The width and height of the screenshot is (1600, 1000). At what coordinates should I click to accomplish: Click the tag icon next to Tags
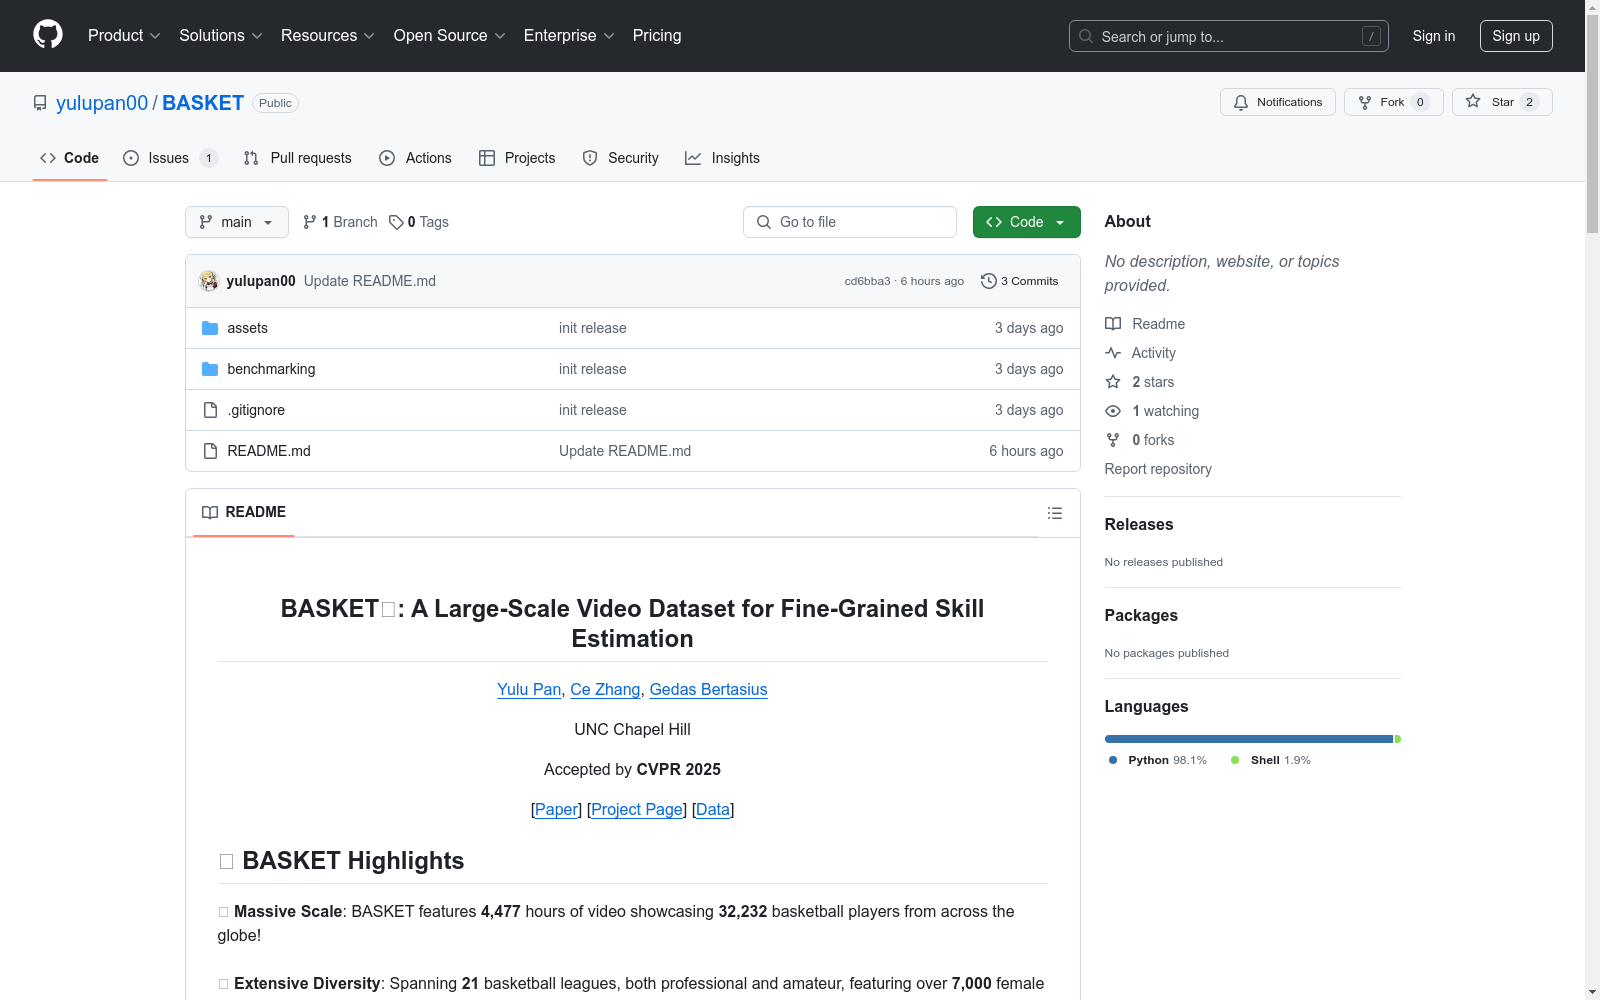396,222
